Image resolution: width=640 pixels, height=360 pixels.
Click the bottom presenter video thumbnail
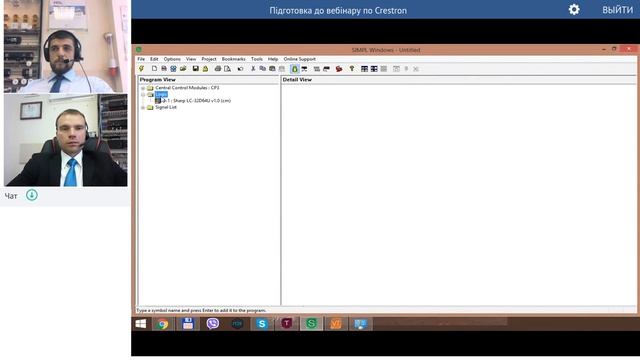[x=65, y=140]
